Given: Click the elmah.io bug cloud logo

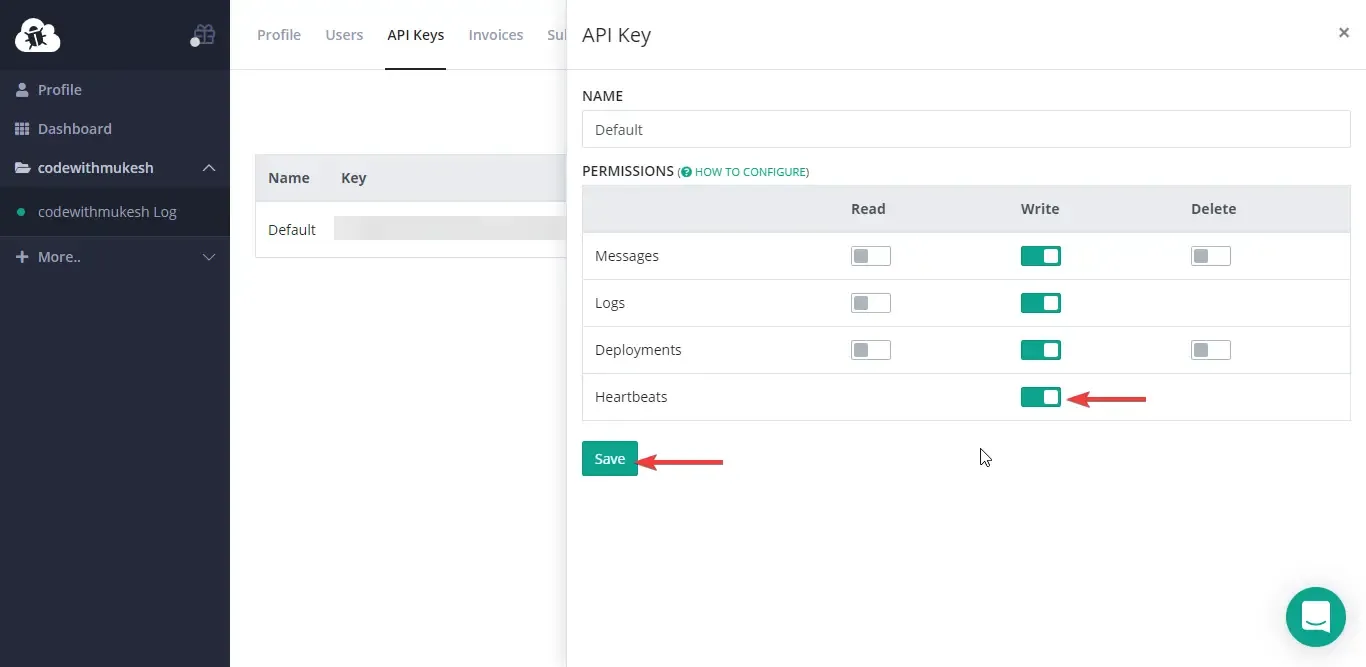Looking at the screenshot, I should point(37,34).
